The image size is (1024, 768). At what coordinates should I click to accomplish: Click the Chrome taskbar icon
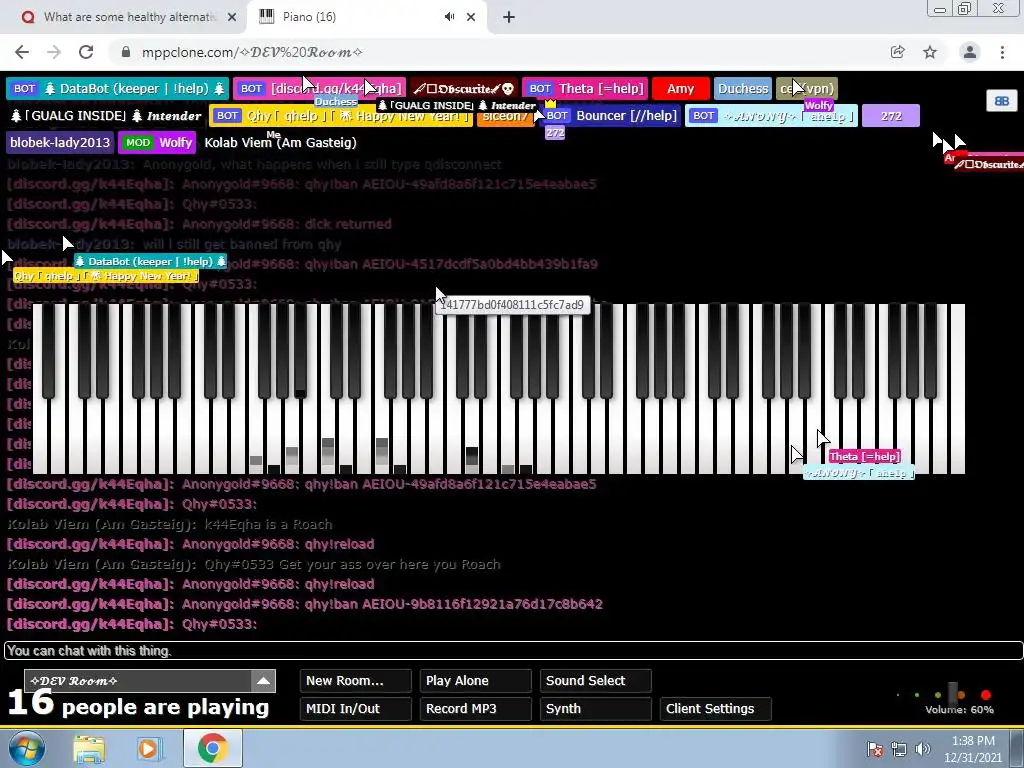pos(212,748)
